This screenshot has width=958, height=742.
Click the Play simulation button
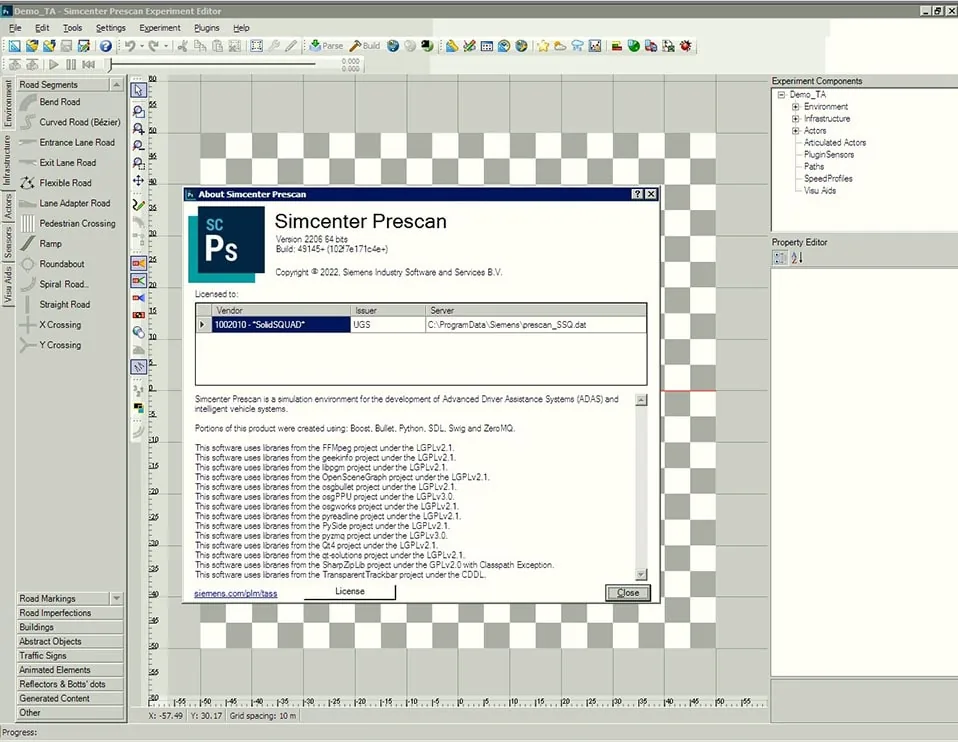(54, 64)
